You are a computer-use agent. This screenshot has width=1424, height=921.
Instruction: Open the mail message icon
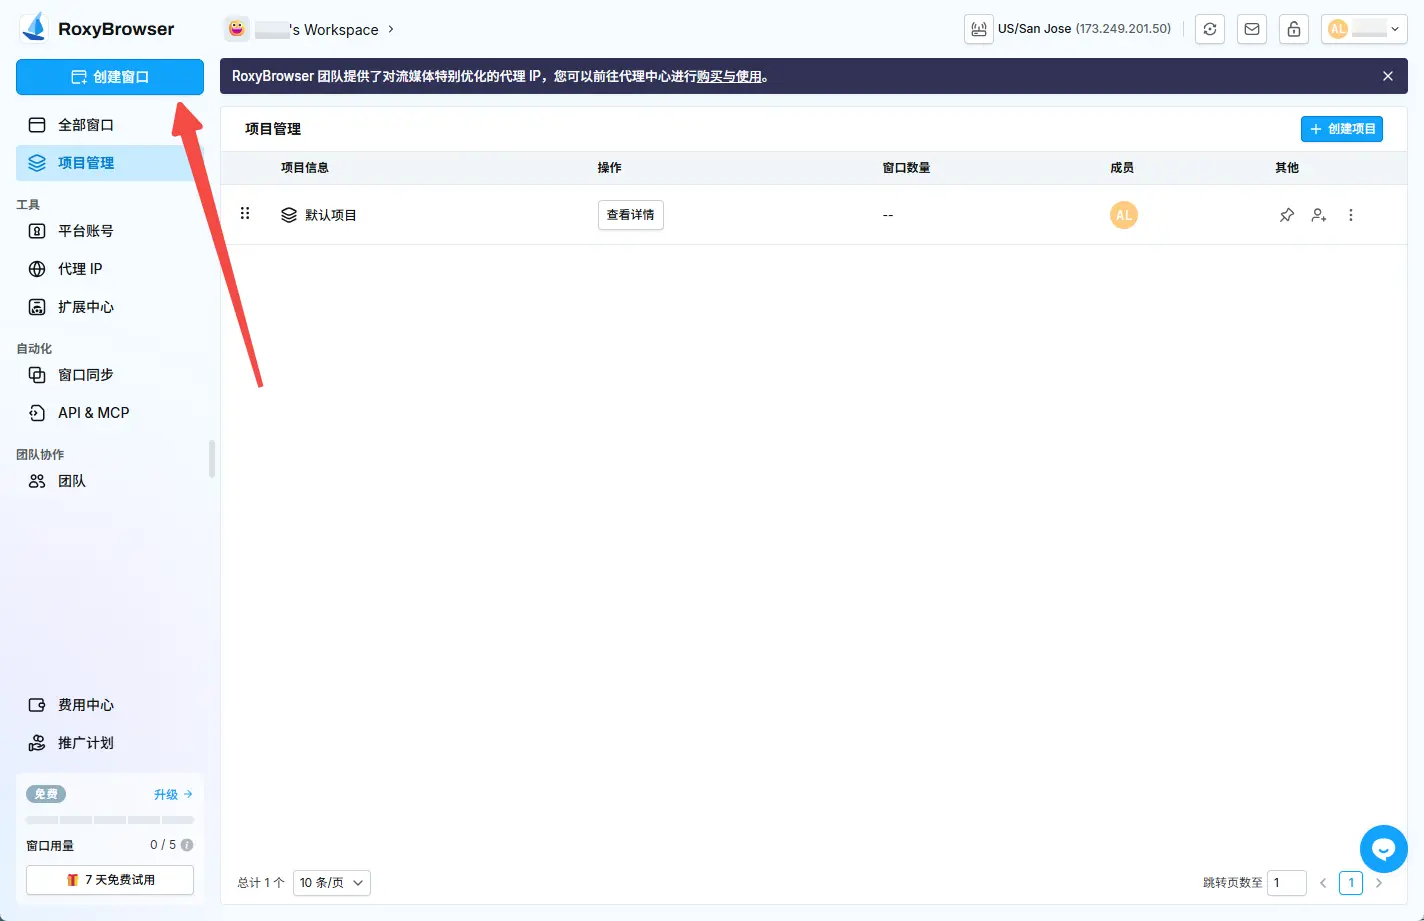click(x=1251, y=29)
